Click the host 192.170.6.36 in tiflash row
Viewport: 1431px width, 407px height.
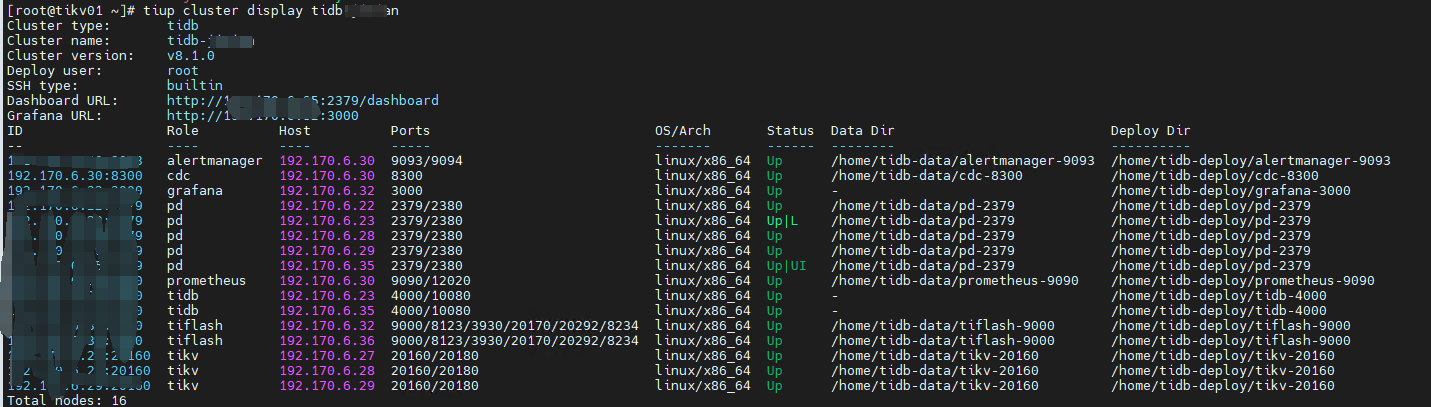[326, 341]
